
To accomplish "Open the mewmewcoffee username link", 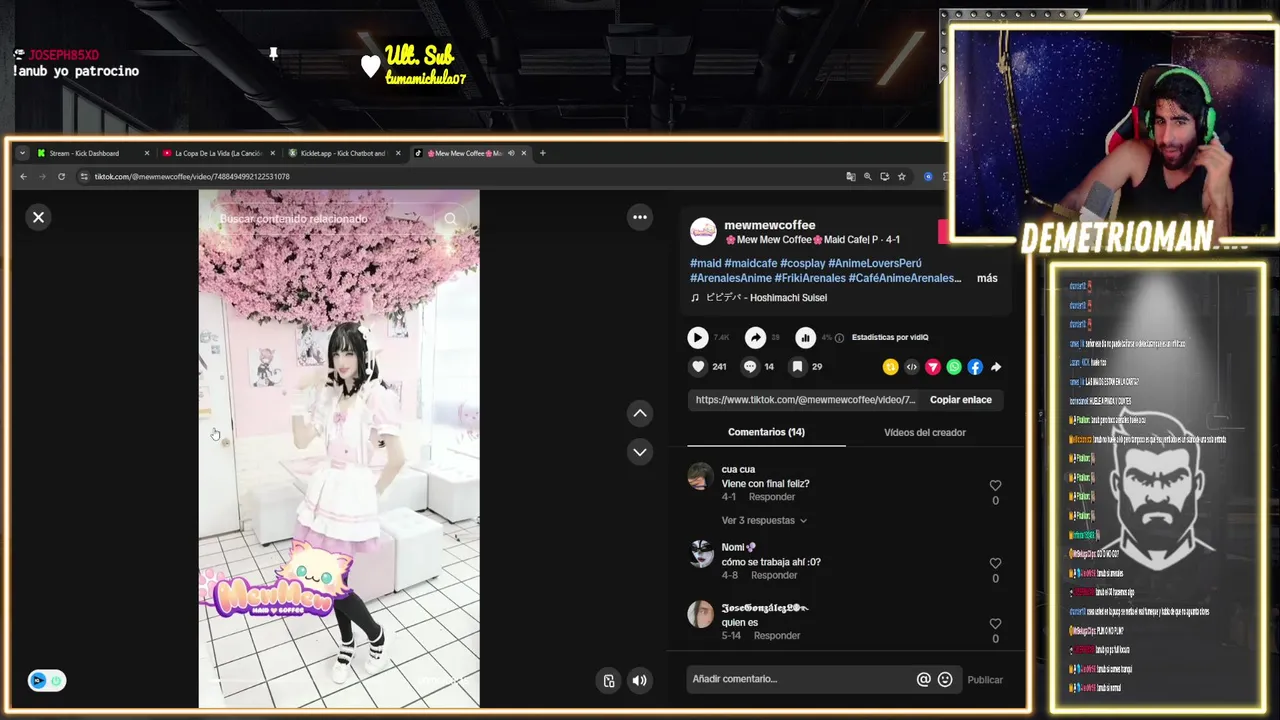I will [x=769, y=225].
